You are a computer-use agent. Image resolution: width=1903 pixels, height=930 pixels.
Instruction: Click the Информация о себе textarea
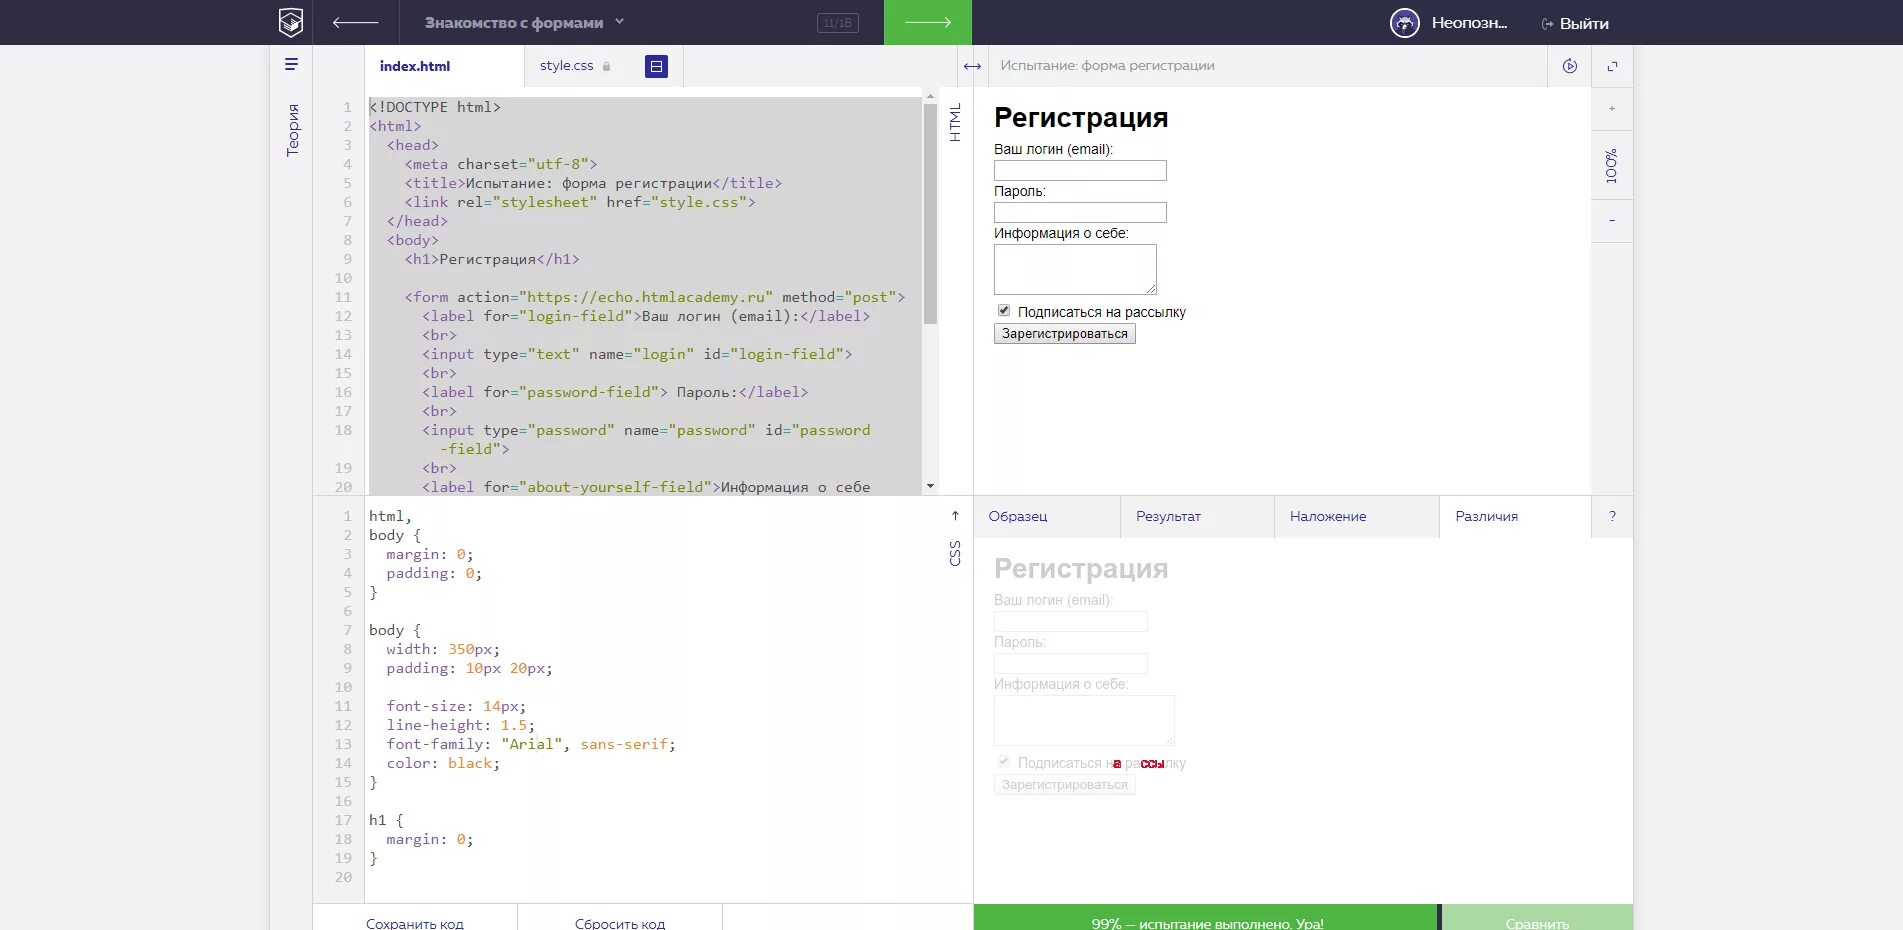click(1075, 269)
